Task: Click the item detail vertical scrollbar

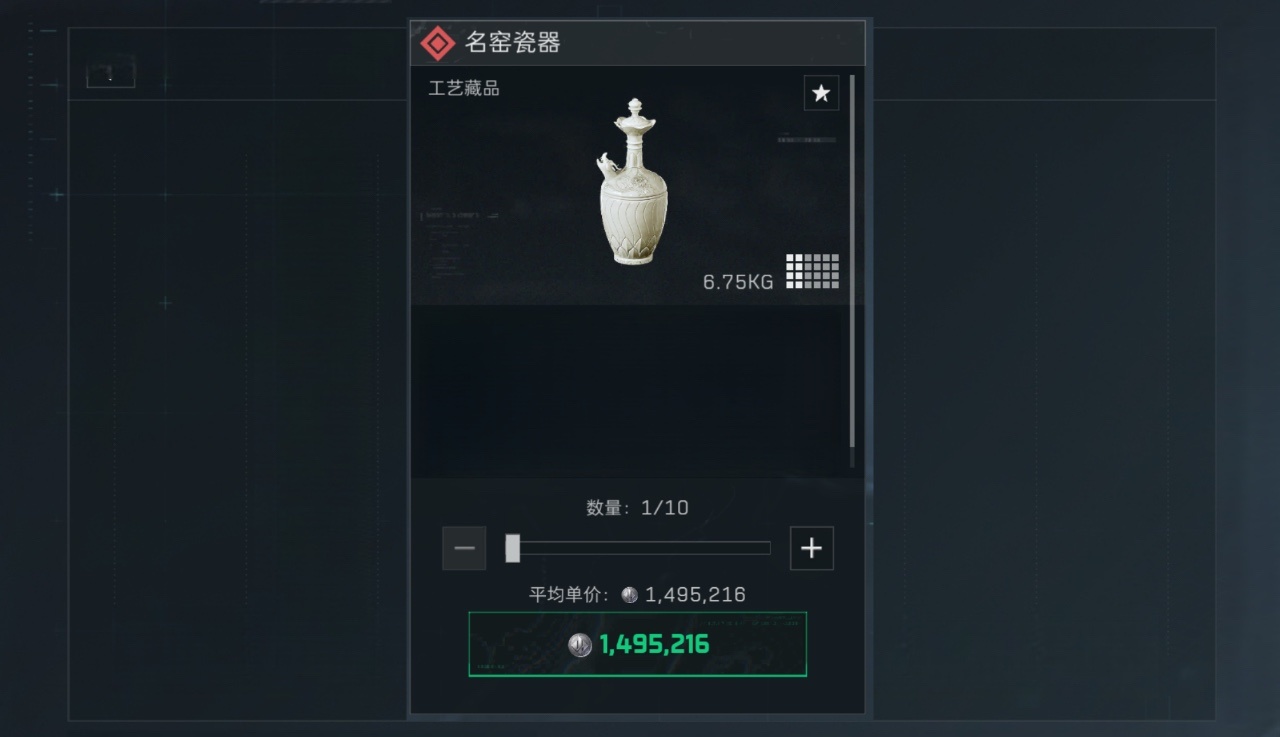Action: [852, 260]
